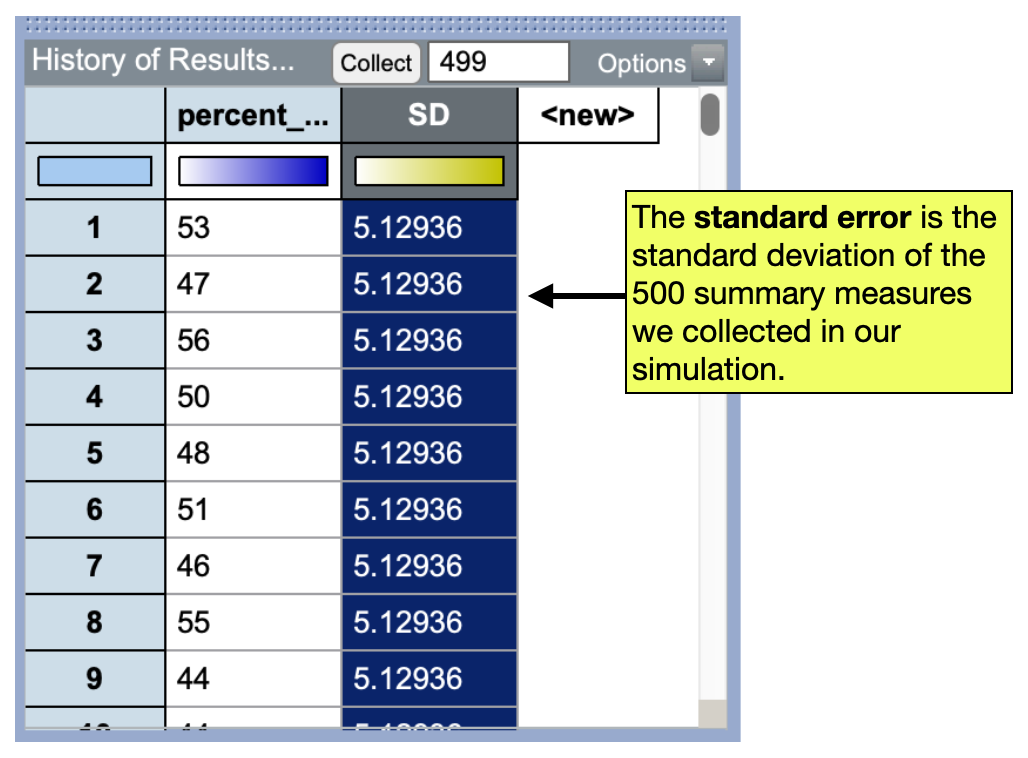
Task: Select row number 5 in the table
Action: tap(93, 453)
